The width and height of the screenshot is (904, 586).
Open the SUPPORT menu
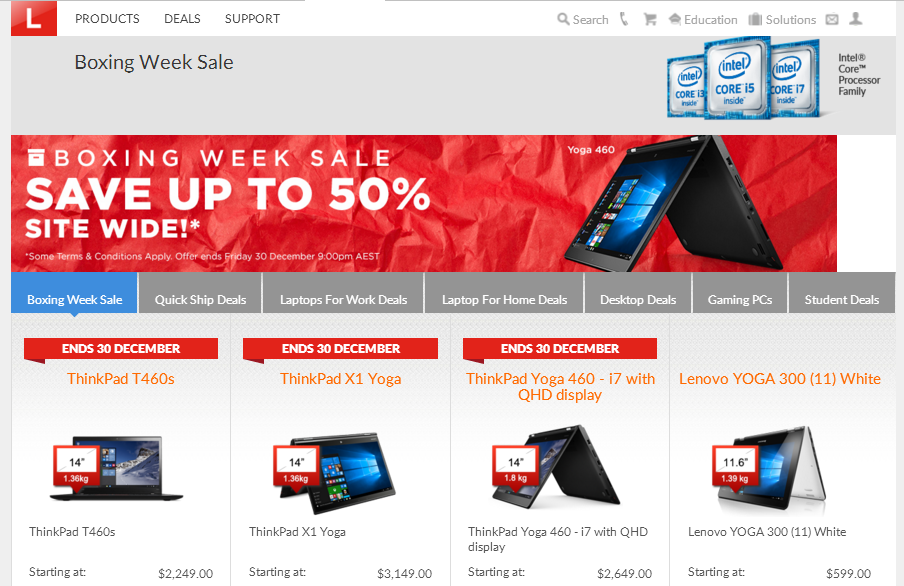[x=253, y=18]
